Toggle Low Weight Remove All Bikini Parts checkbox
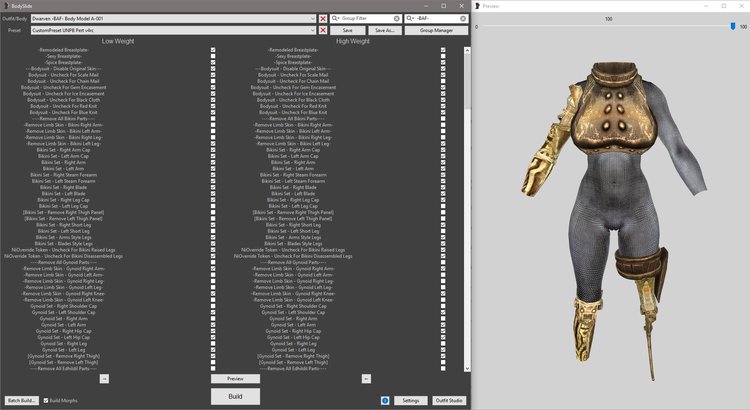This screenshot has height=410, width=750. point(213,119)
